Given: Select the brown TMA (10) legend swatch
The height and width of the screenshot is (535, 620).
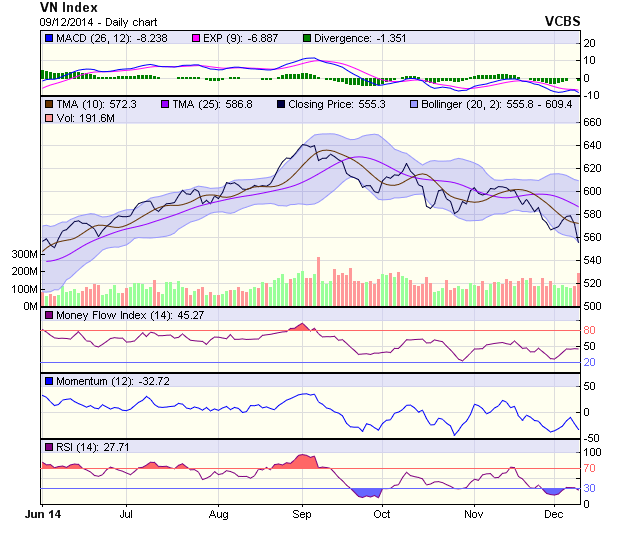Looking at the screenshot, I should click(x=49, y=104).
